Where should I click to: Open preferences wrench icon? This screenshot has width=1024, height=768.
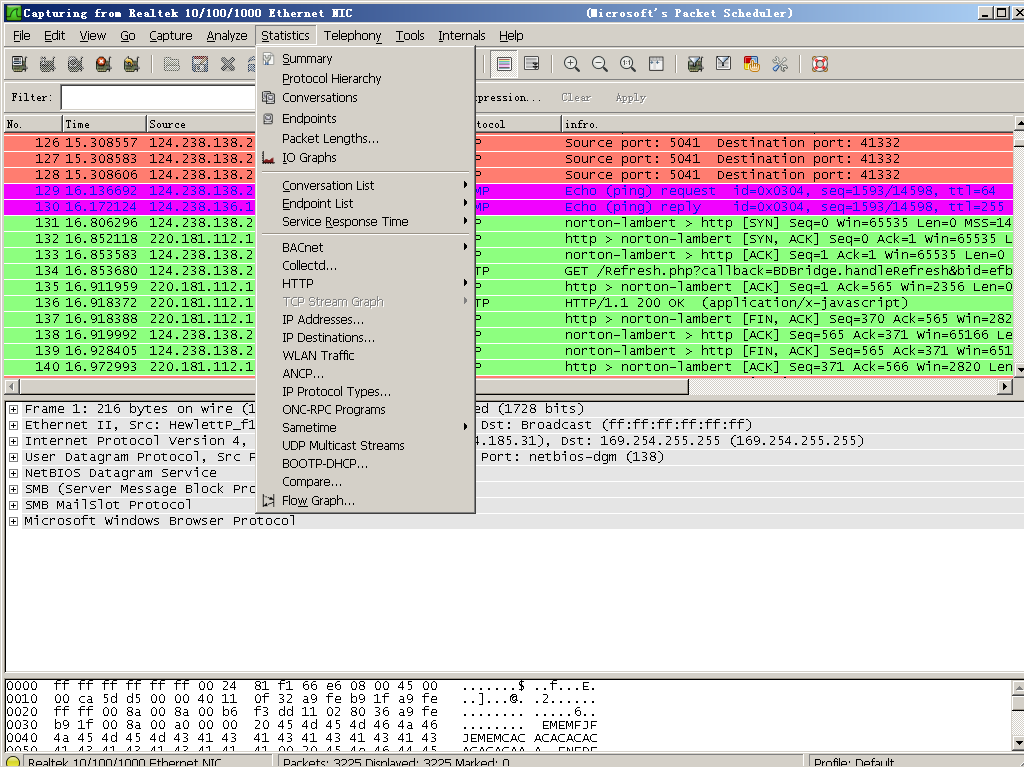pyautogui.click(x=780, y=64)
